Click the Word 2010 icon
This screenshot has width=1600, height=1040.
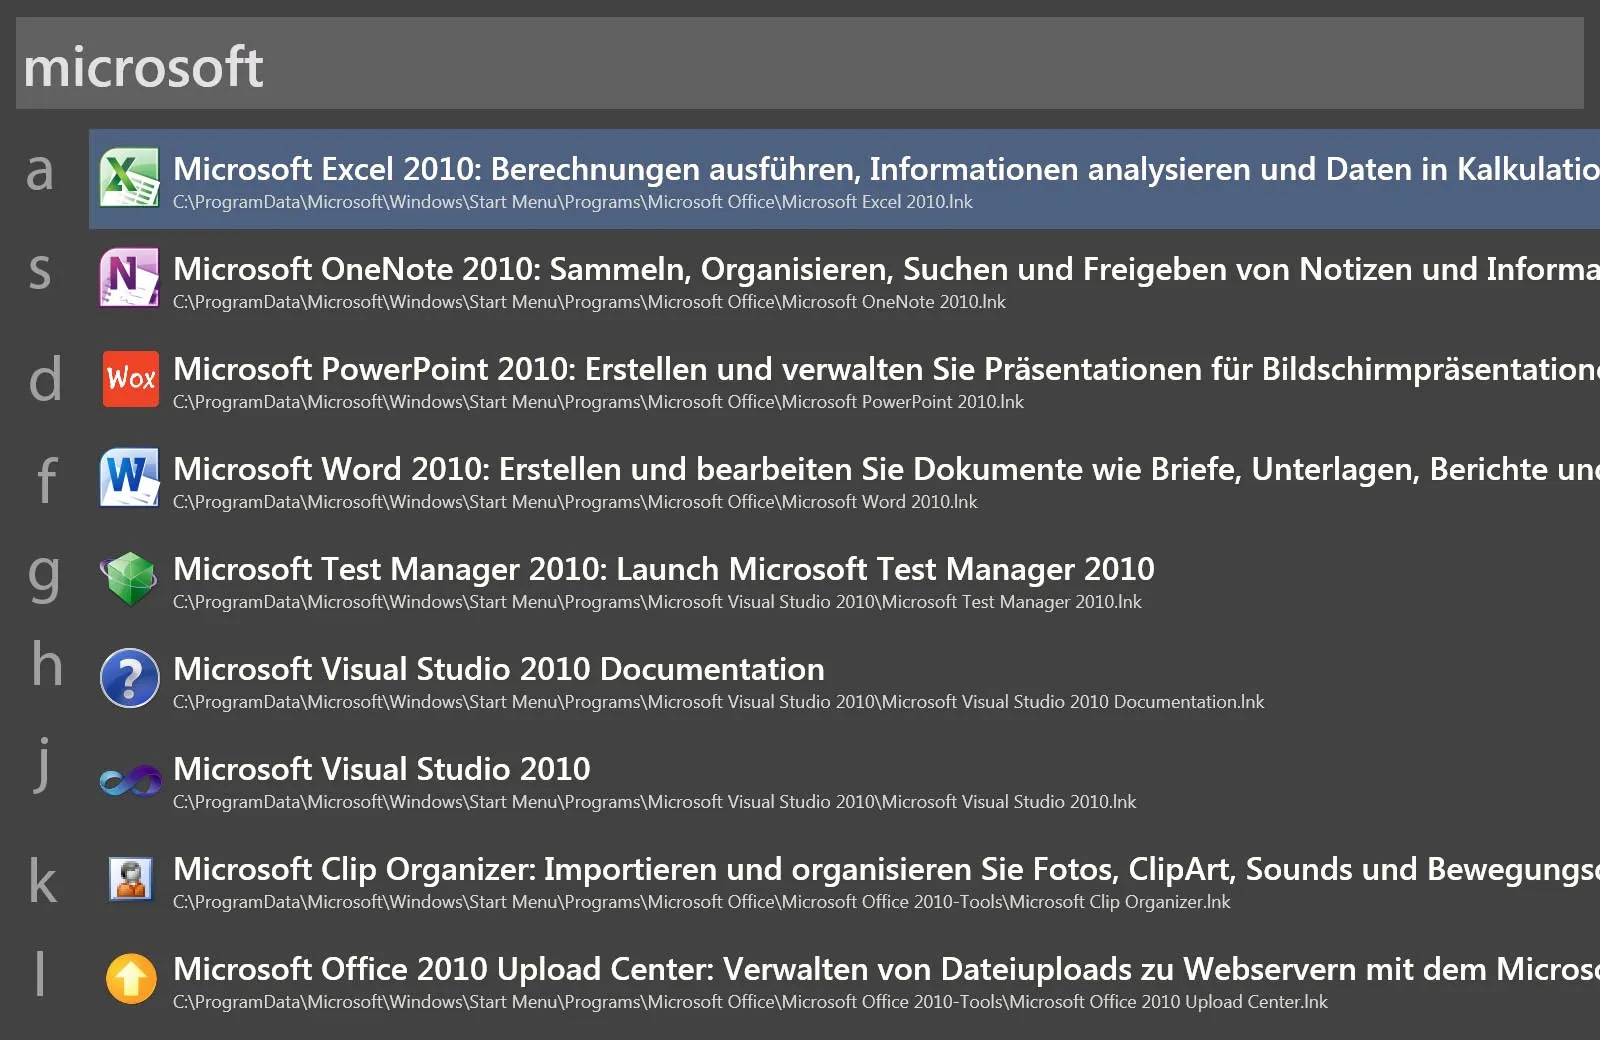coord(130,478)
